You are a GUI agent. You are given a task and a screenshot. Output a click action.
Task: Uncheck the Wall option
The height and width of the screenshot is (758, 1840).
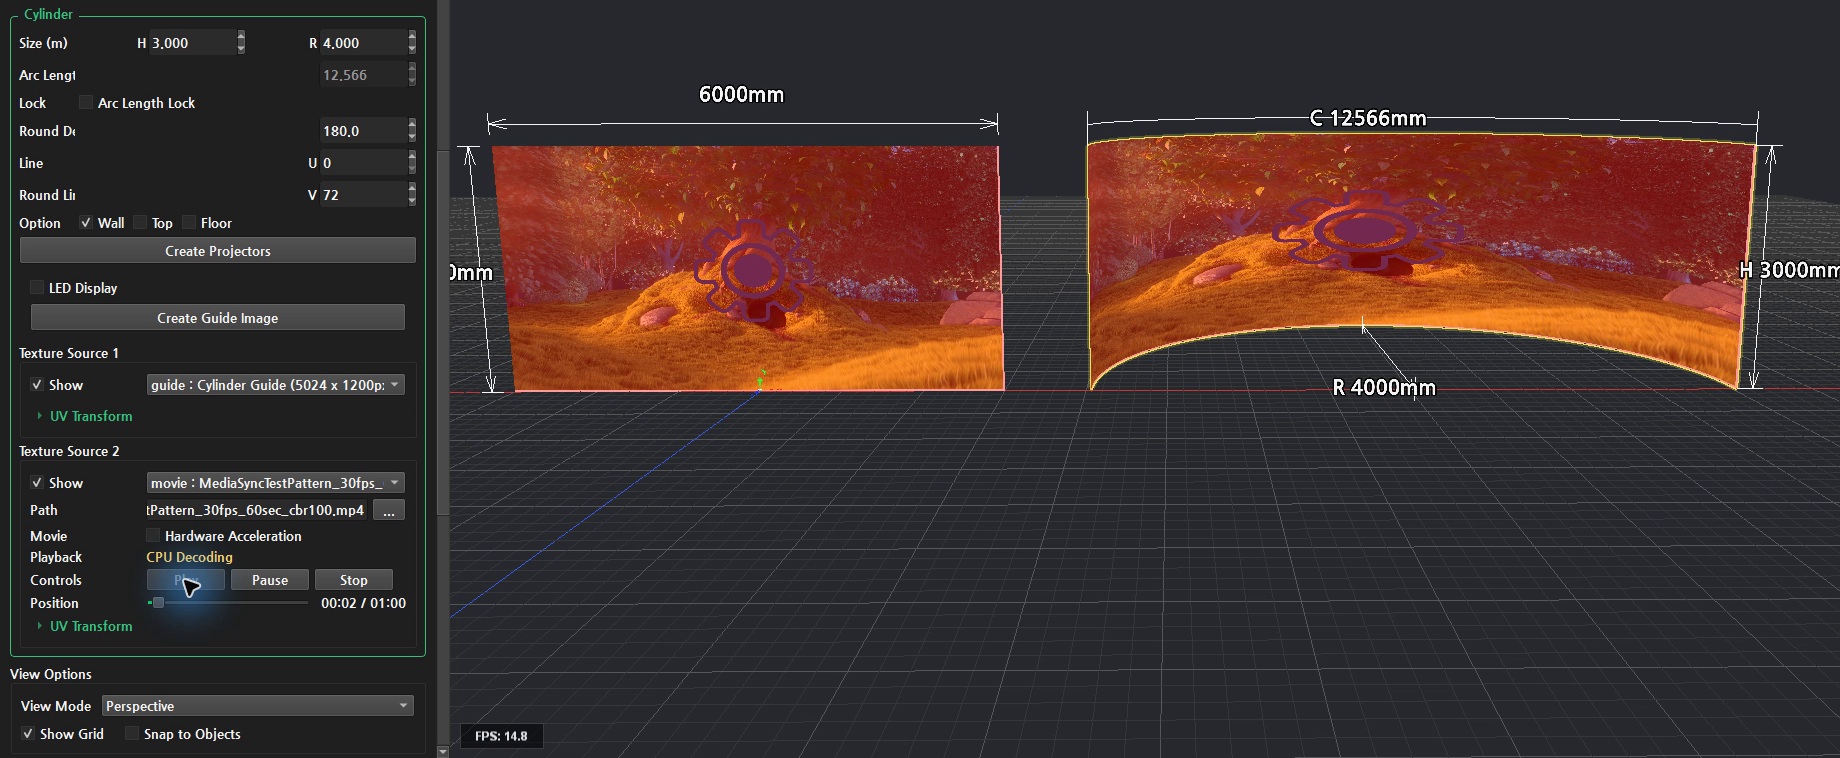[86, 222]
